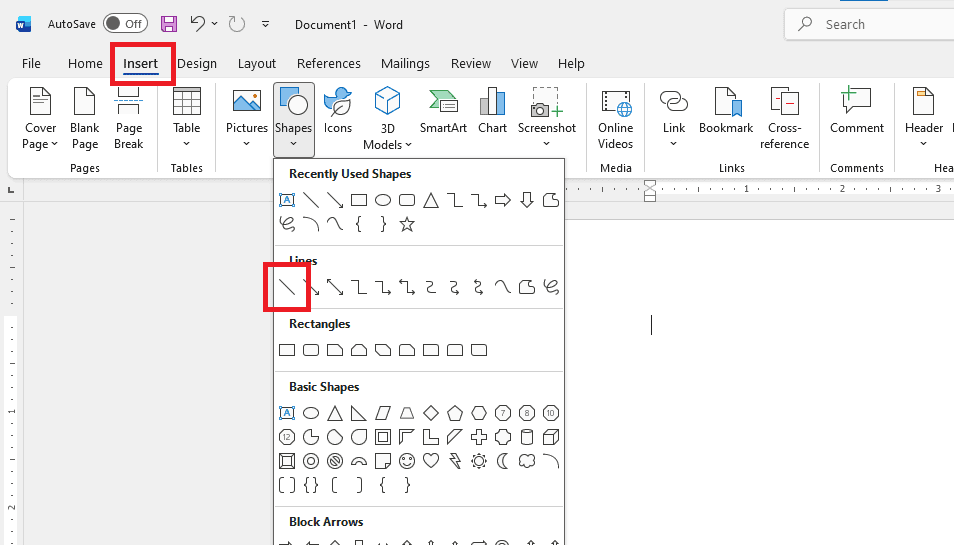Select the double arrow line under Lines
Viewport: 954px width, 545px height.
click(335, 286)
